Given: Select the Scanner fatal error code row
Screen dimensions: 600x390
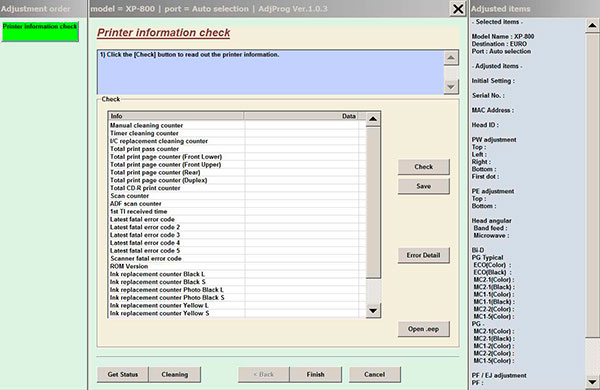Looking at the screenshot, I should tap(237, 259).
